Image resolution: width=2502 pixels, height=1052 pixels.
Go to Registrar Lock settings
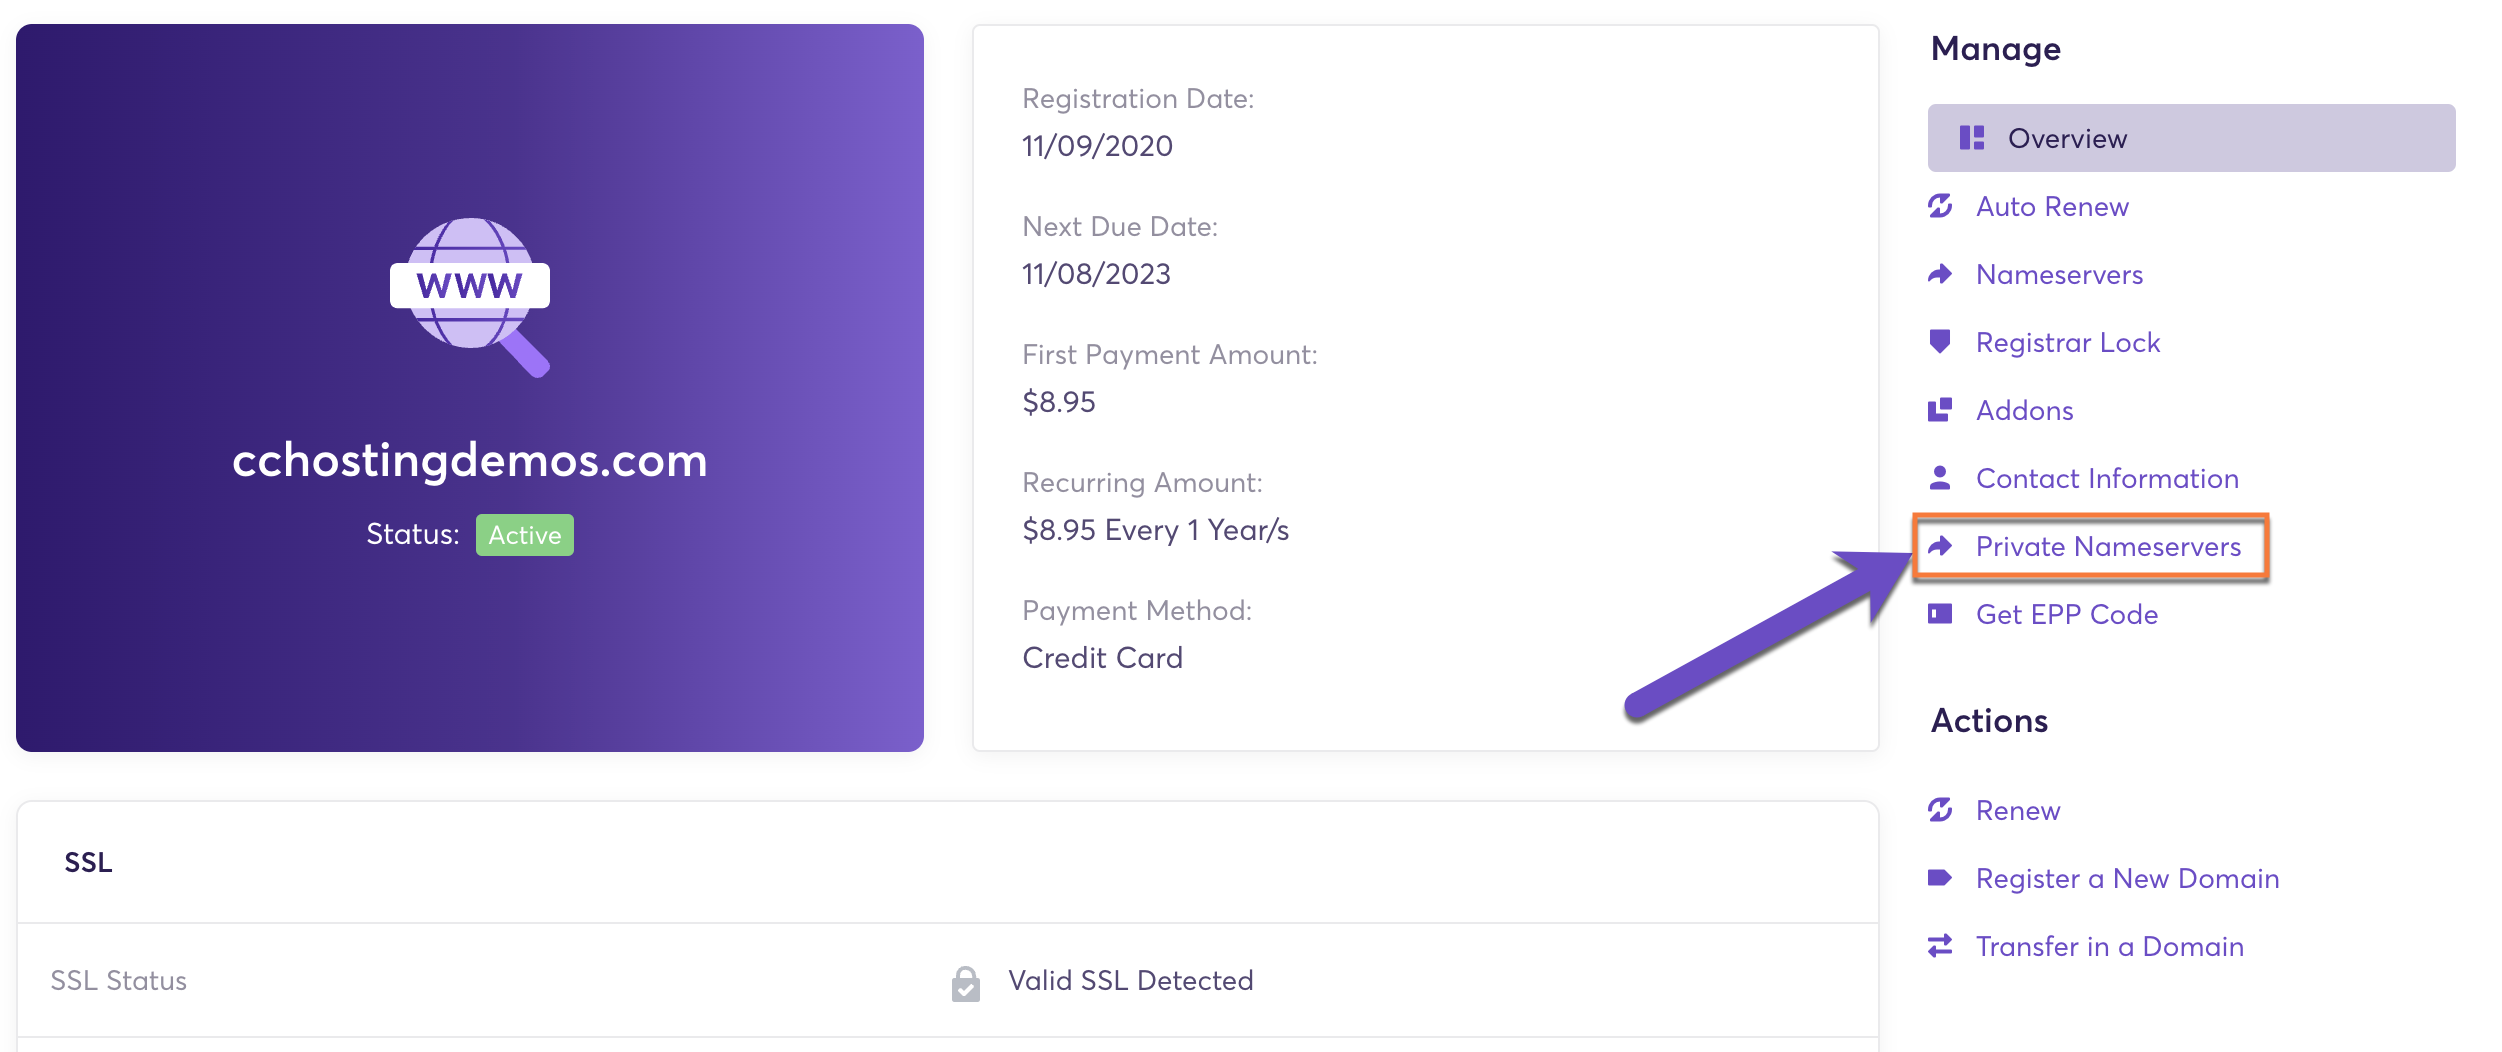tap(2068, 342)
